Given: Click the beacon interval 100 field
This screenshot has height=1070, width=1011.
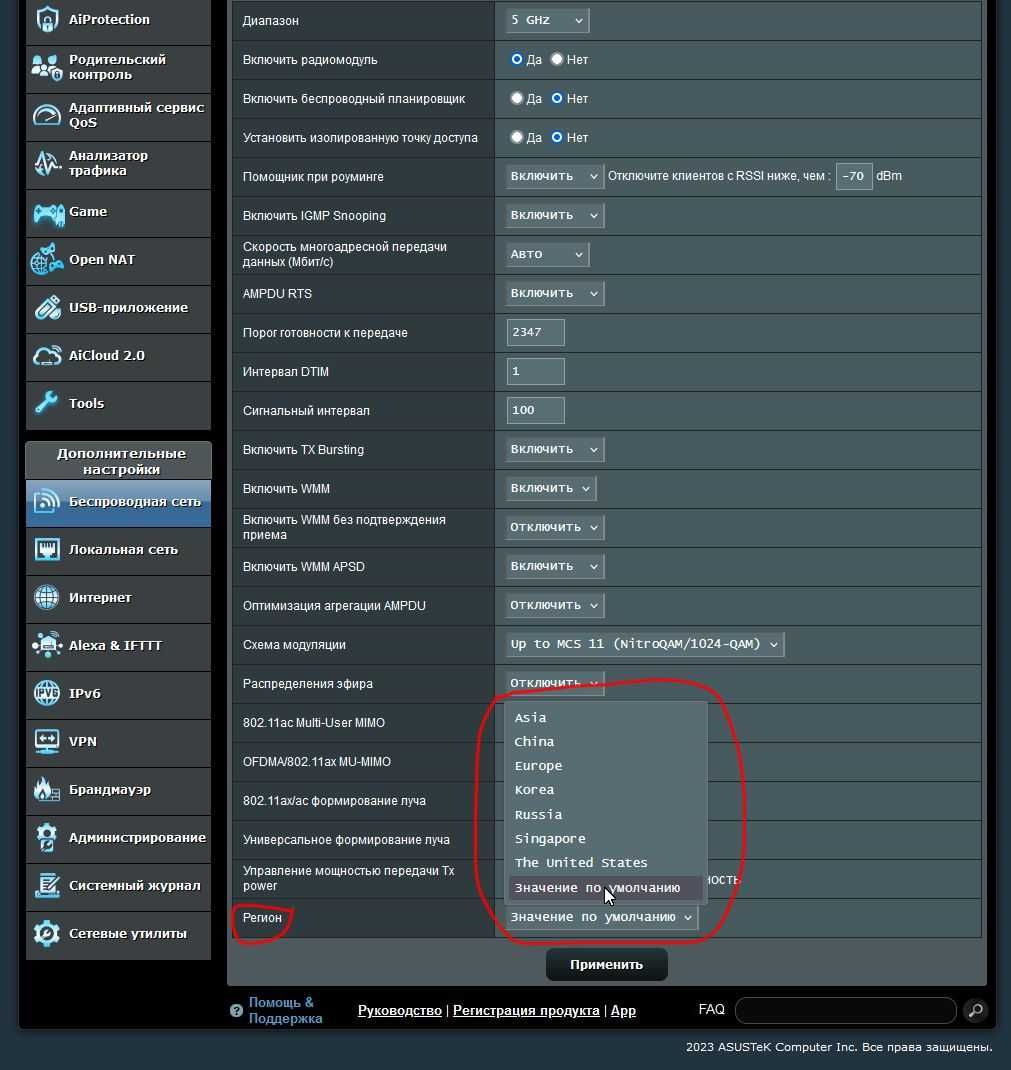Looking at the screenshot, I should click(x=536, y=410).
